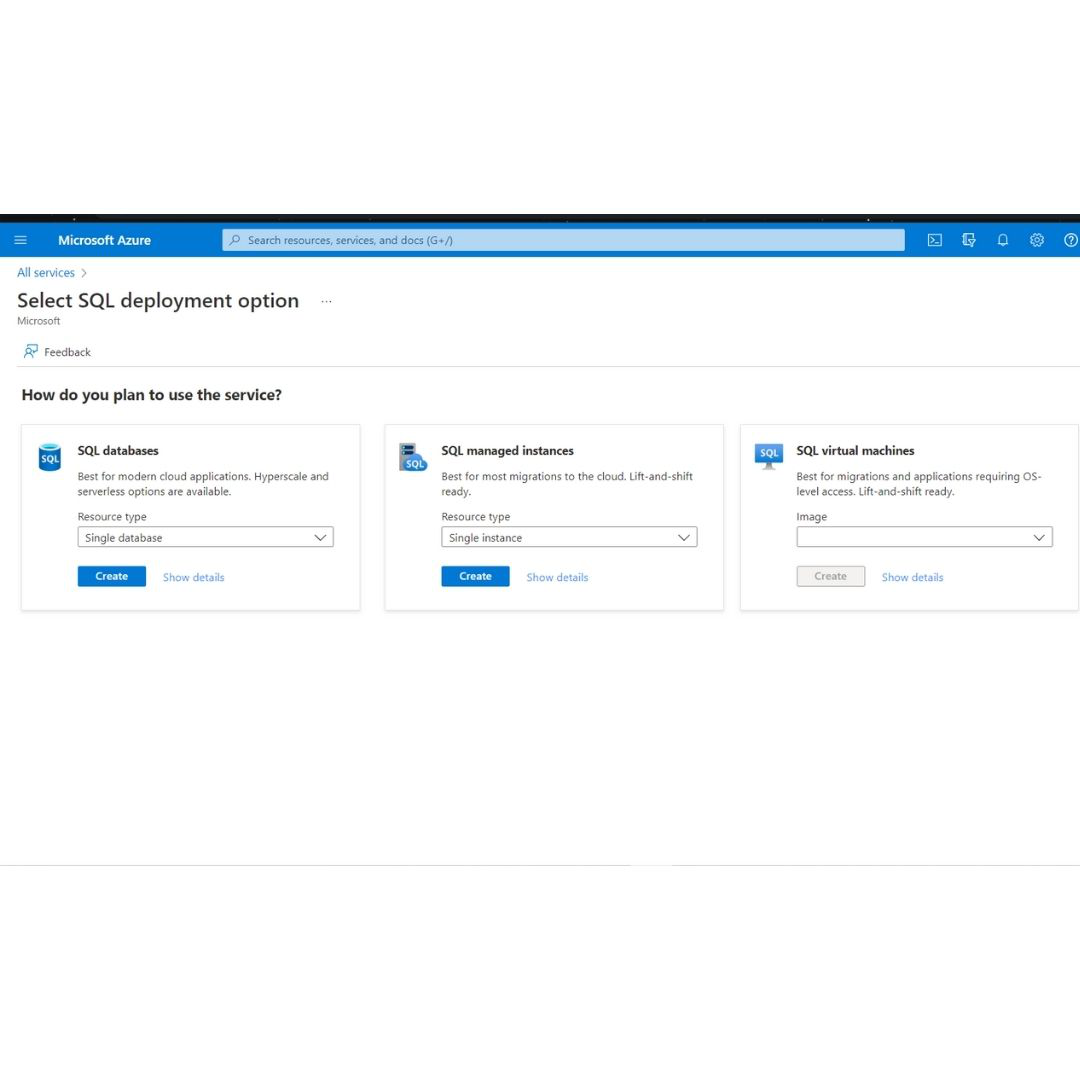1080x1080 pixels.
Task: Create a SQL database
Action: click(112, 577)
